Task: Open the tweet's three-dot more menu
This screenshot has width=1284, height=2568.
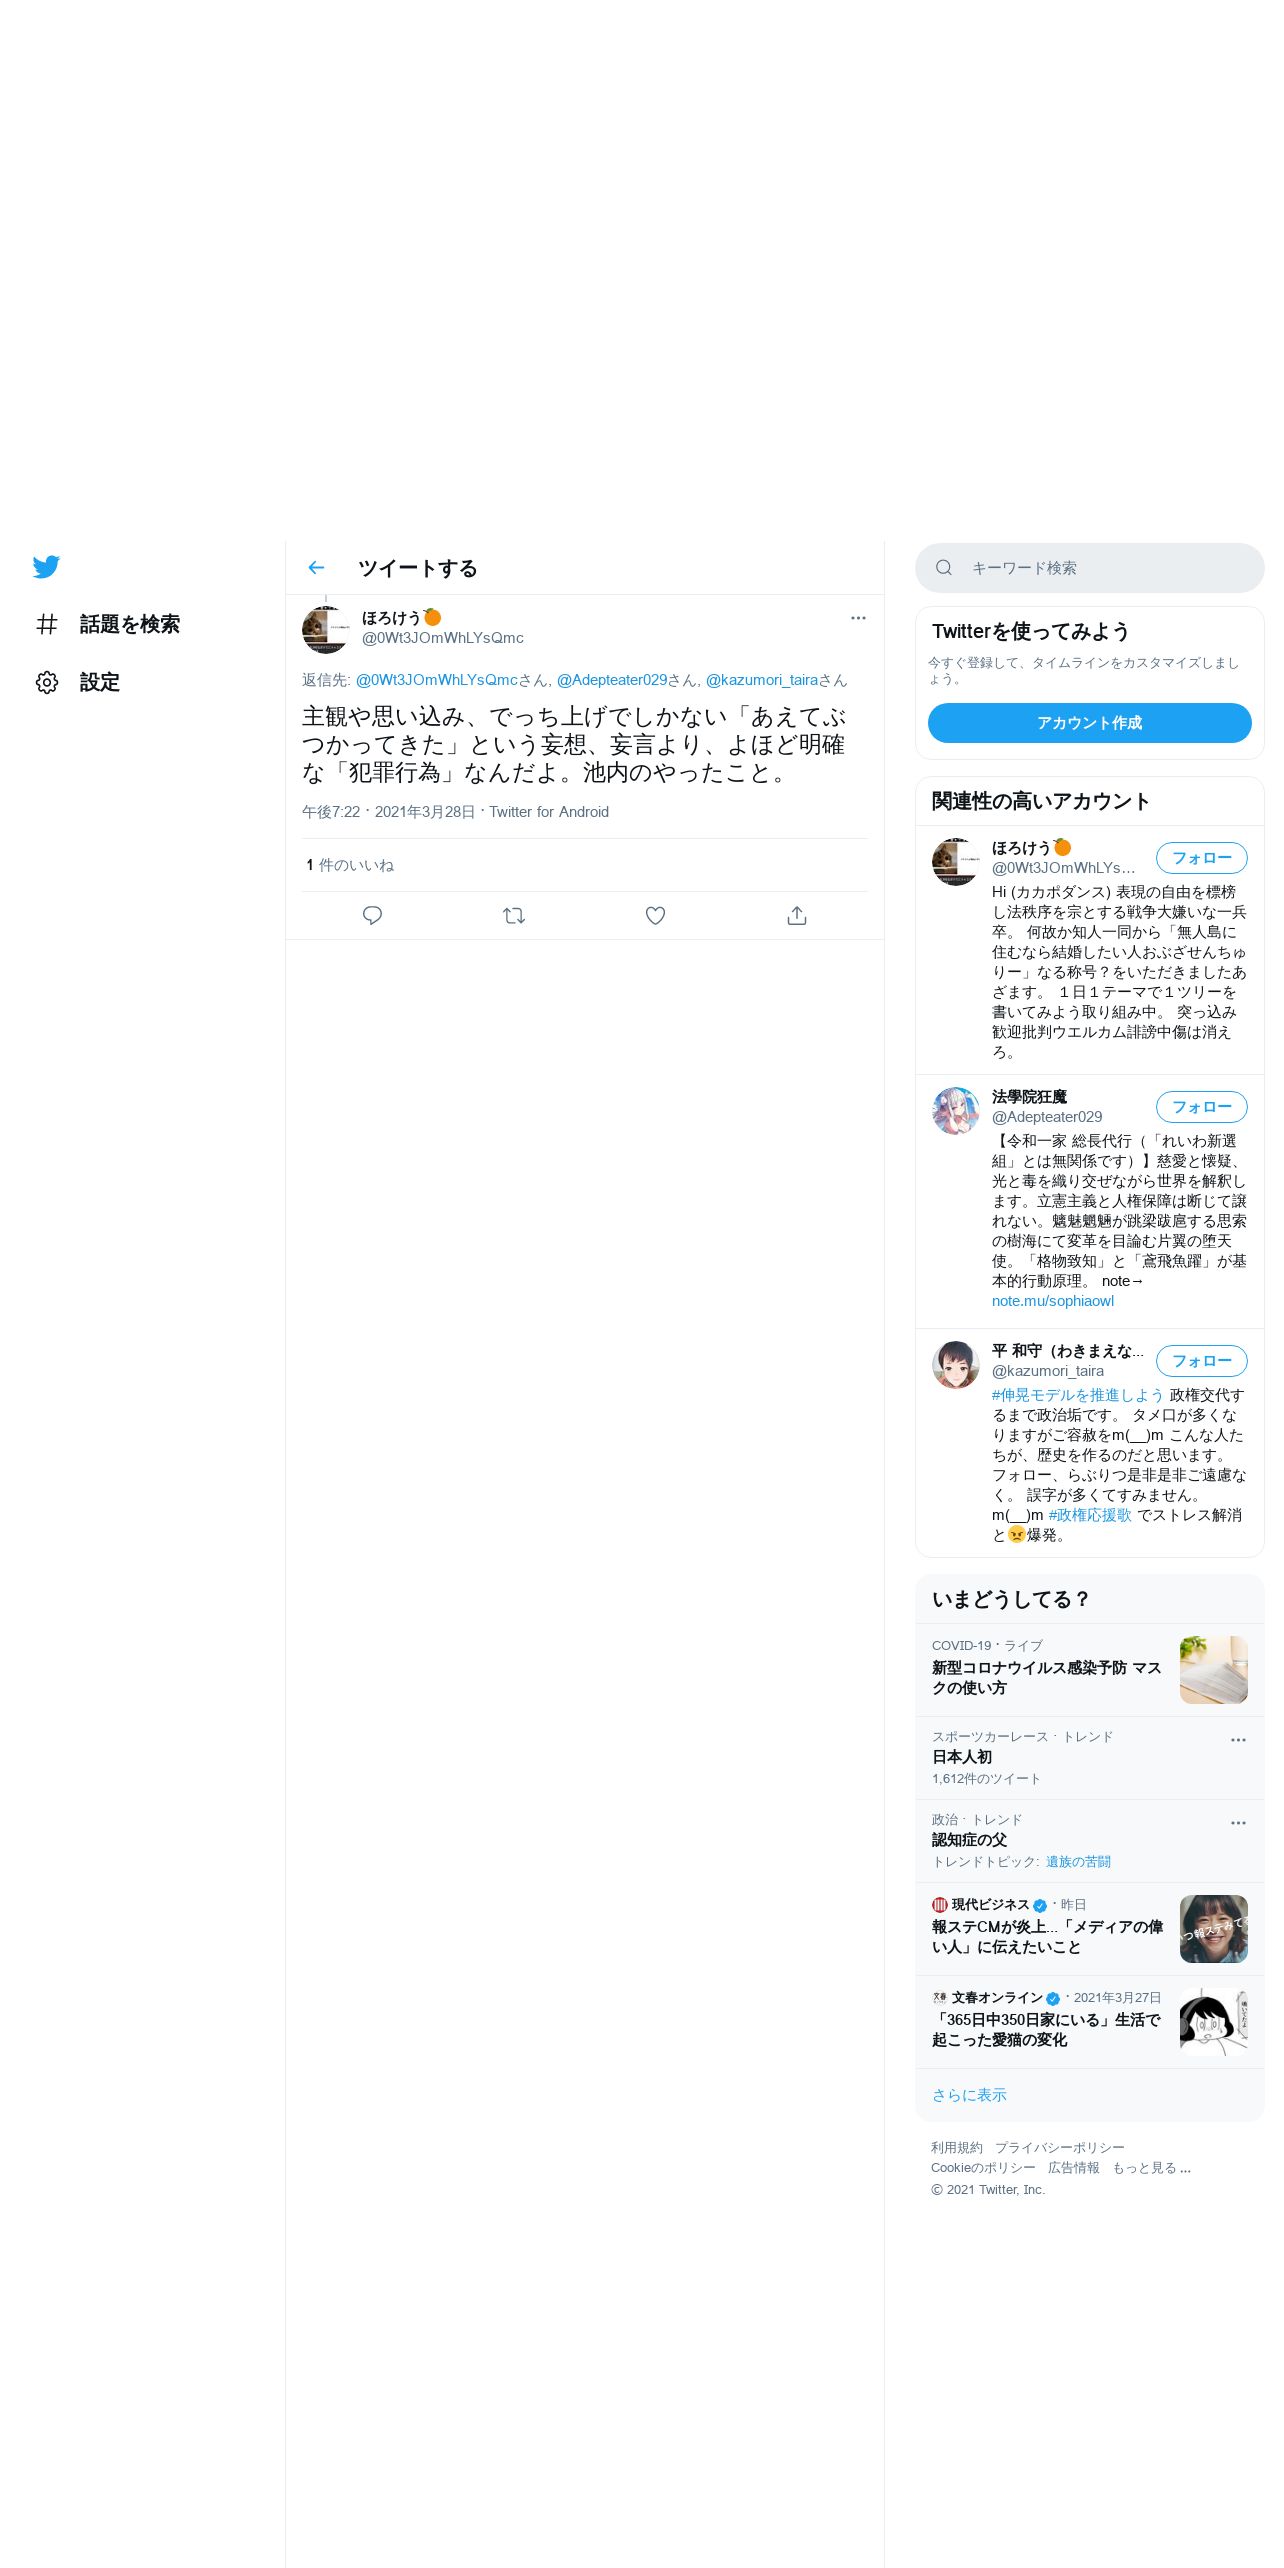Action: 858,618
